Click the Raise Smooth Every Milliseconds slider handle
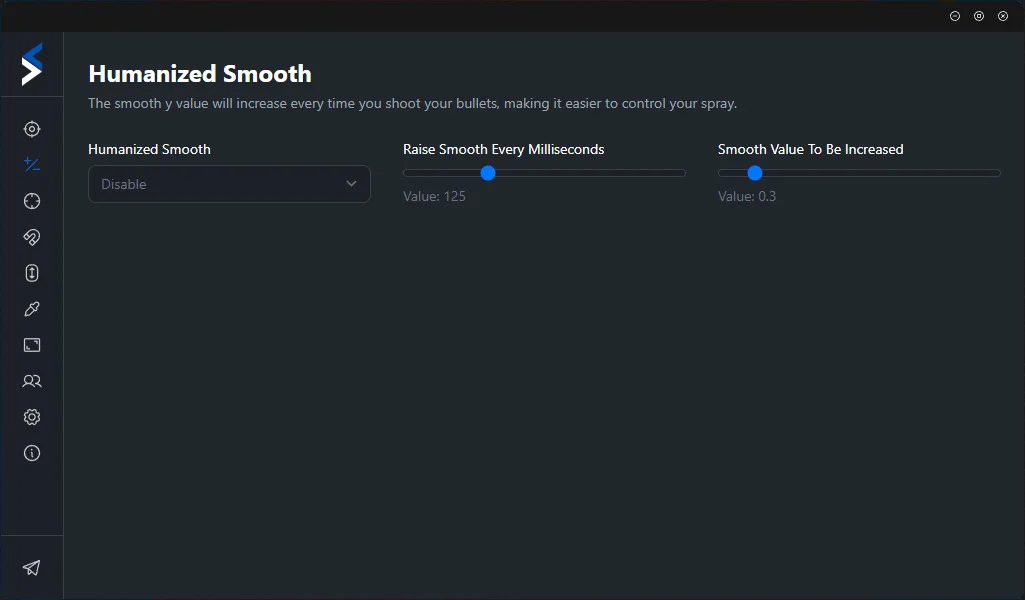Screen dimensions: 1025x600 pos(488,173)
